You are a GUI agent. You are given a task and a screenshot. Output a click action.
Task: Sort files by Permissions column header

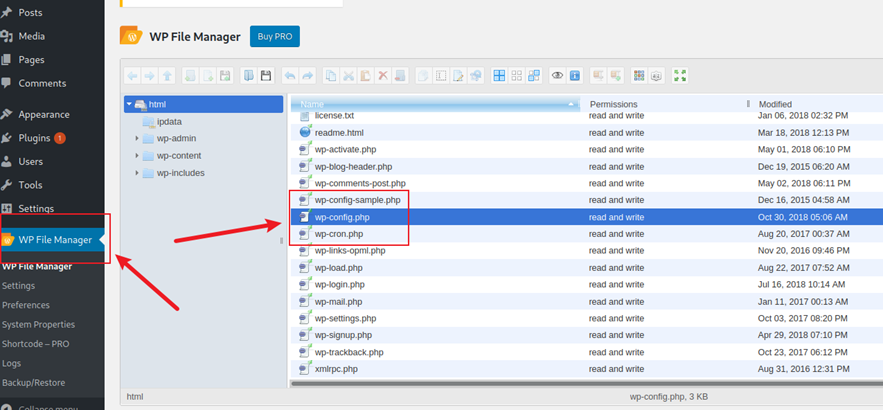(666, 104)
